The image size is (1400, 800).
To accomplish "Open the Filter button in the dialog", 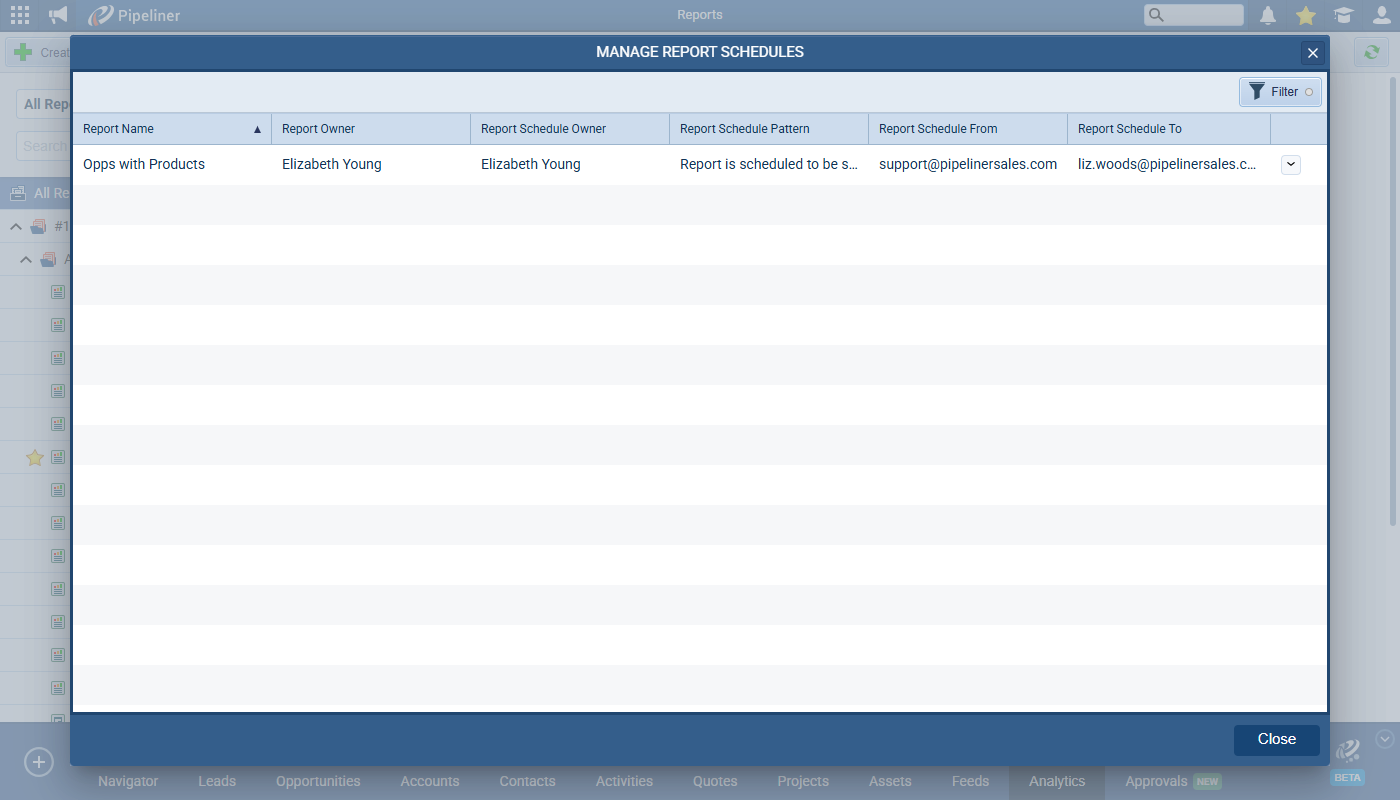I will [x=1280, y=92].
